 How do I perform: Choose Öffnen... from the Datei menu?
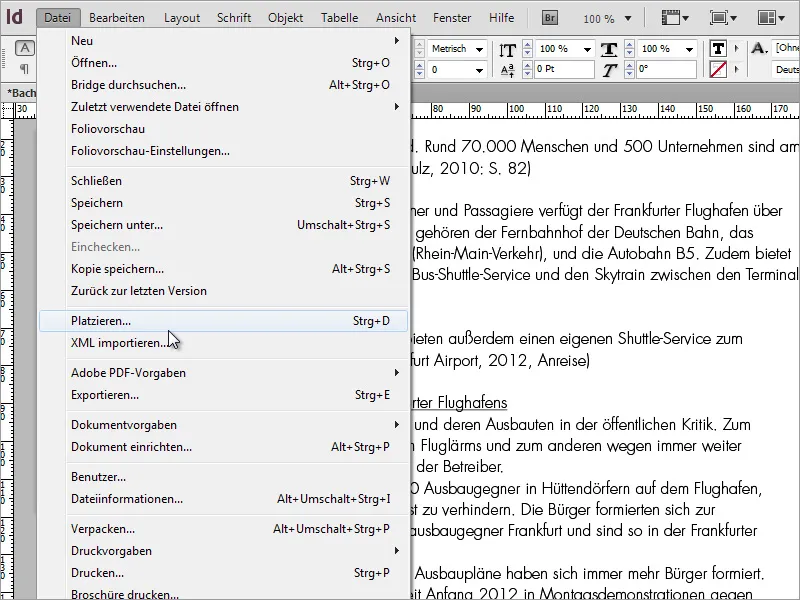click(x=223, y=63)
